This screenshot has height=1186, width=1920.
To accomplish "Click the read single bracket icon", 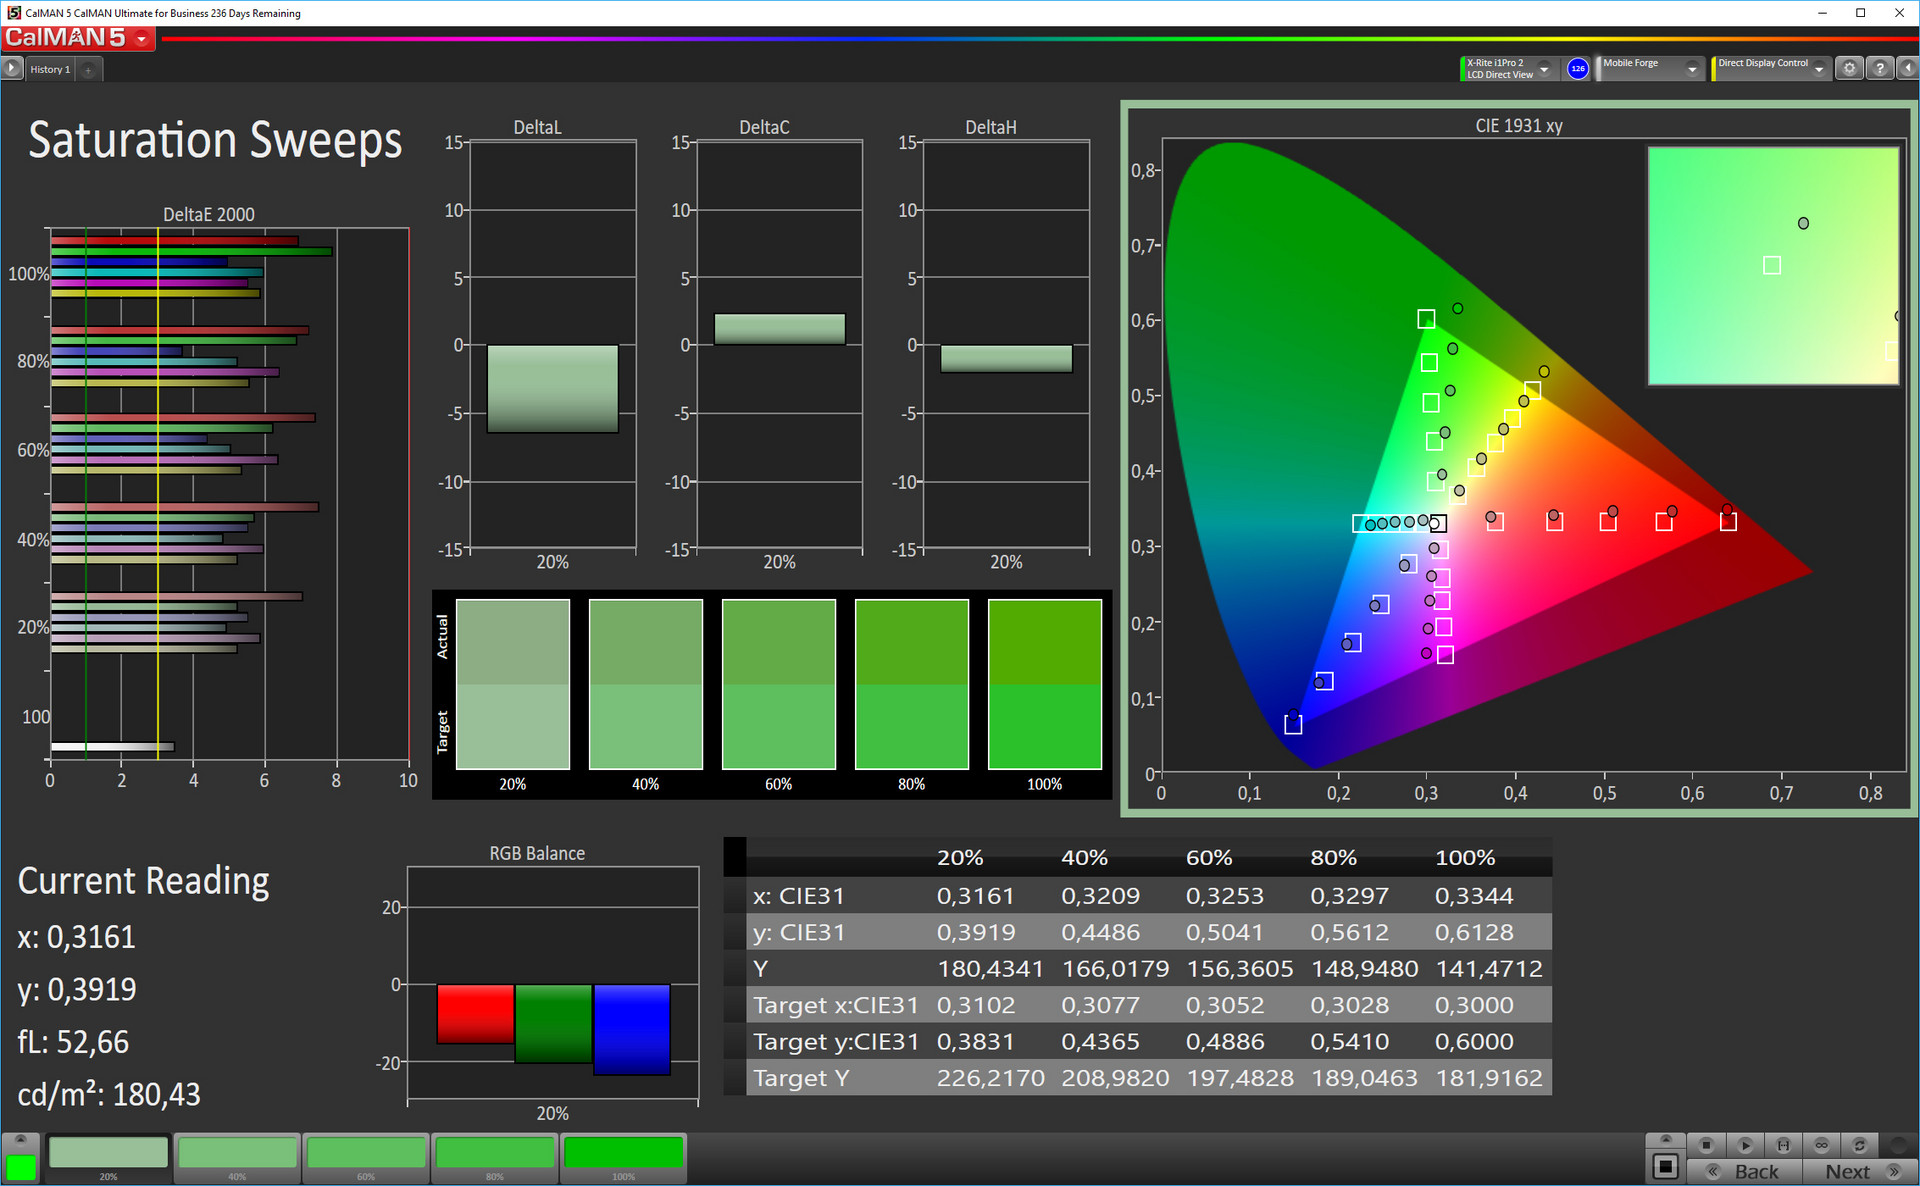I will 1783,1145.
